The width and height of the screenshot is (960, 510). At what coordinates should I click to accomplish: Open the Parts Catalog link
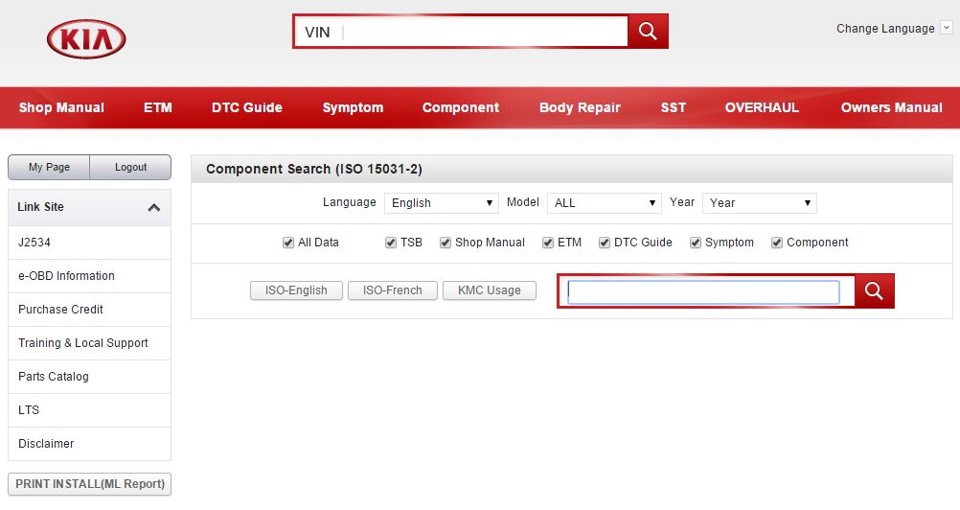coord(89,377)
